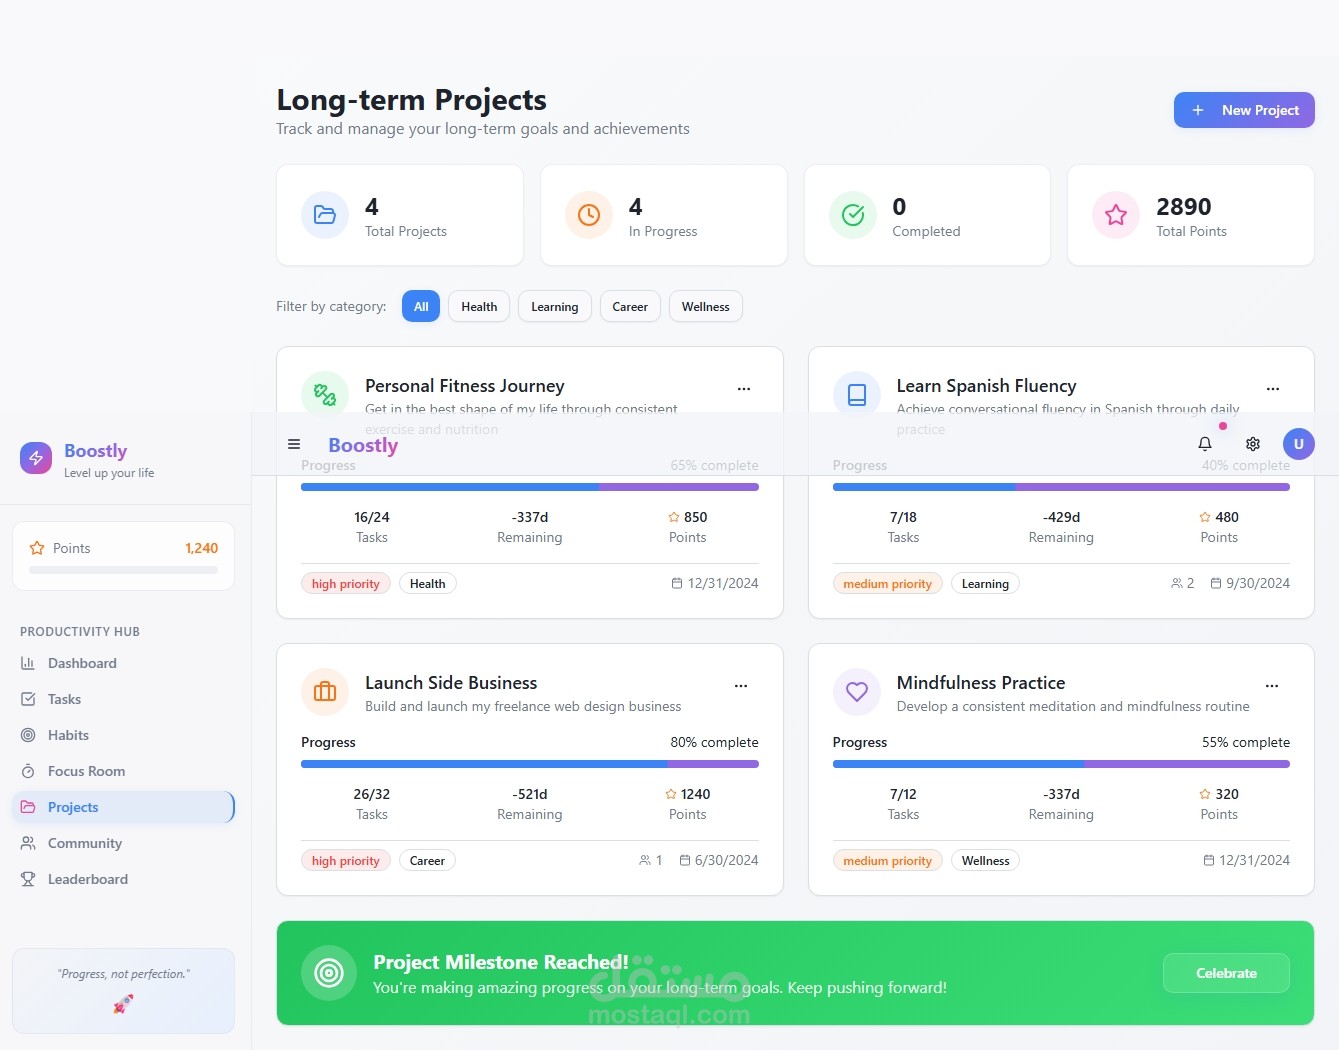Click the Learning tag on Learn Spanish card

coord(985,584)
